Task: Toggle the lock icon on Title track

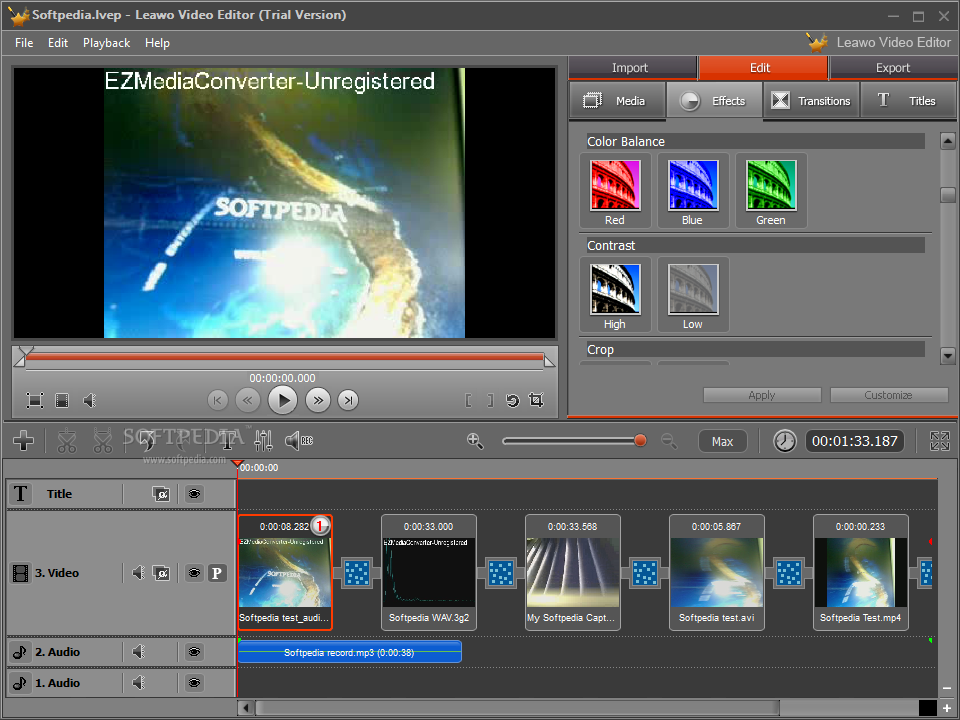Action: tap(161, 493)
